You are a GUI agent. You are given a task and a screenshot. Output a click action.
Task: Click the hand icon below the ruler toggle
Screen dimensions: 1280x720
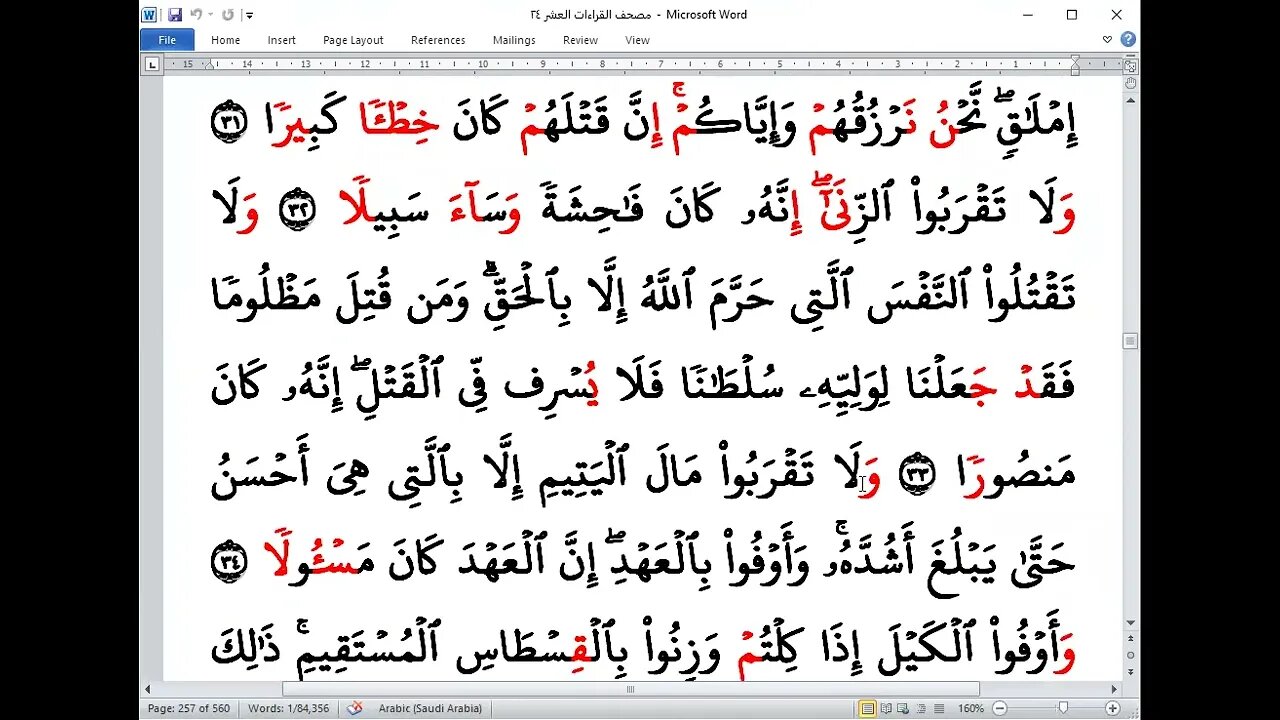[x=1130, y=83]
